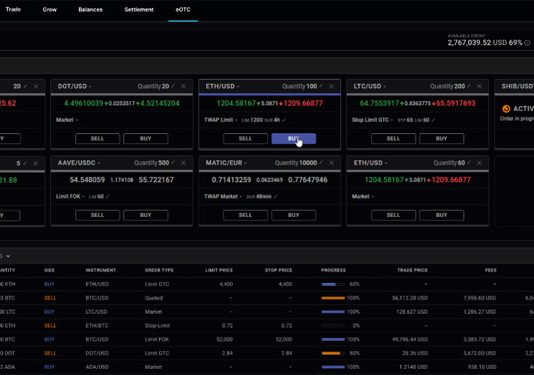Click SELL on MATIC/EUR card
The image size is (534, 375).
point(245,215)
